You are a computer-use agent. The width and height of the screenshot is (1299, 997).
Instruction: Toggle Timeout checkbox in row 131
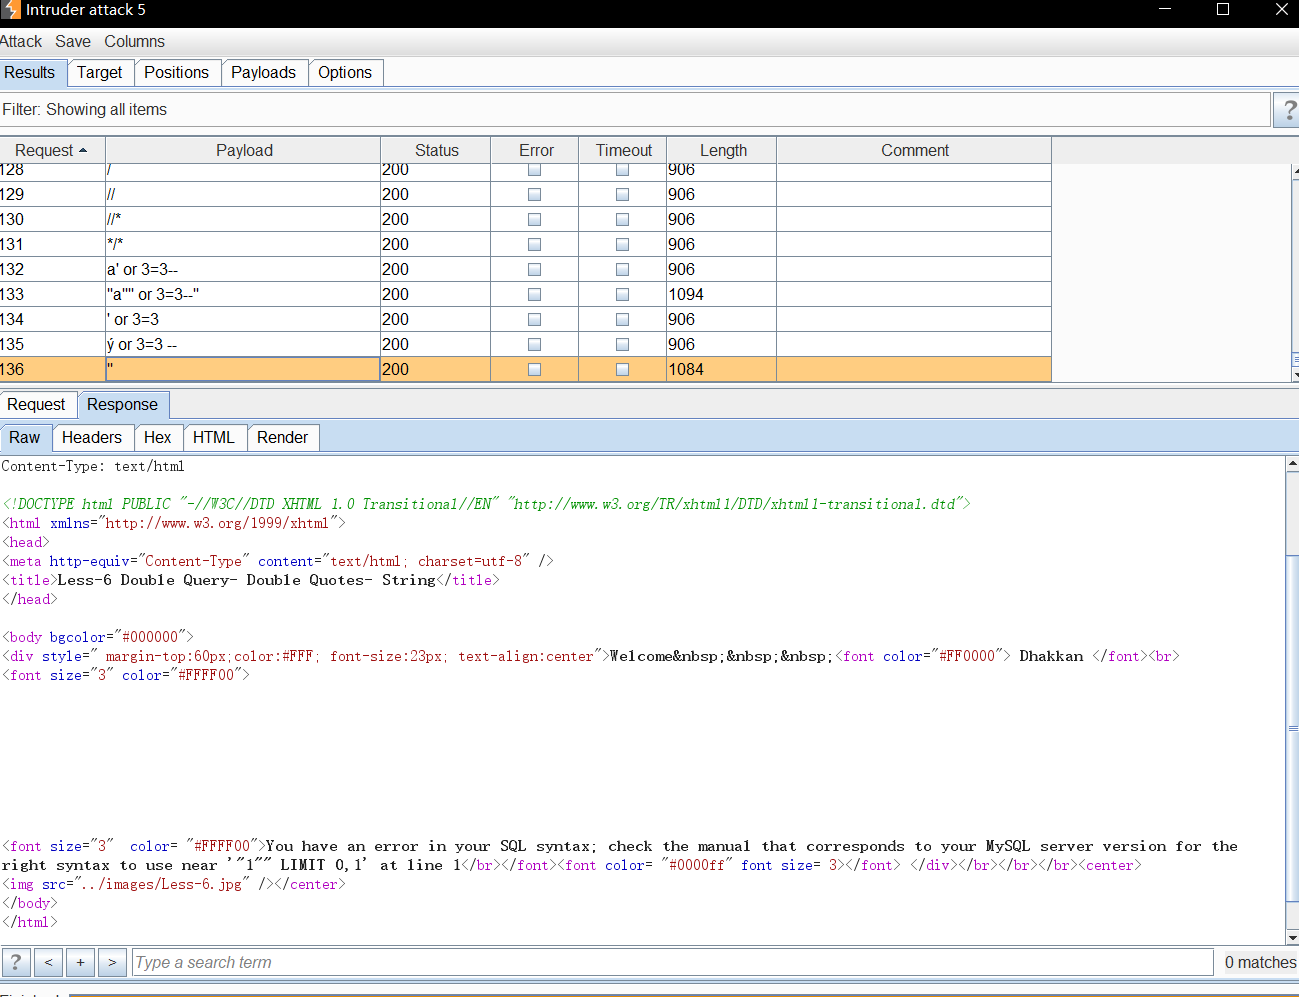(x=622, y=244)
